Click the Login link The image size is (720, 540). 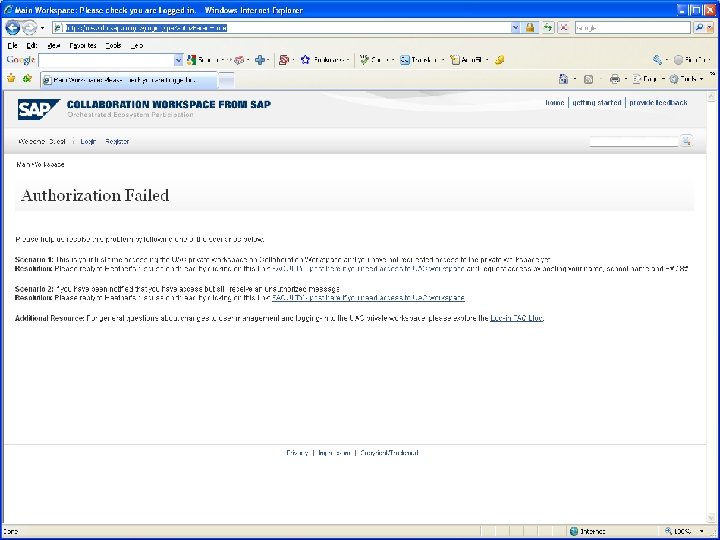(88, 141)
